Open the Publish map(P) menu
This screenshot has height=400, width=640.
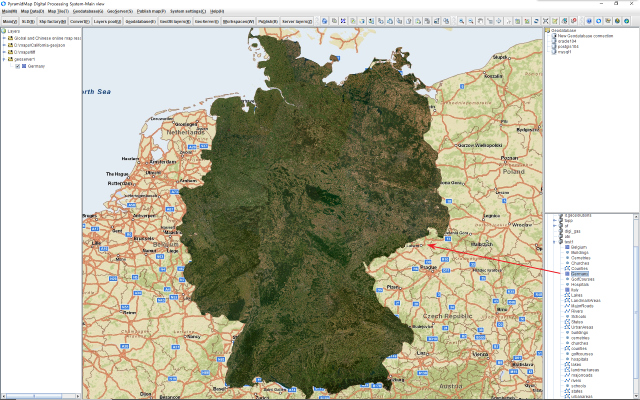point(151,11)
